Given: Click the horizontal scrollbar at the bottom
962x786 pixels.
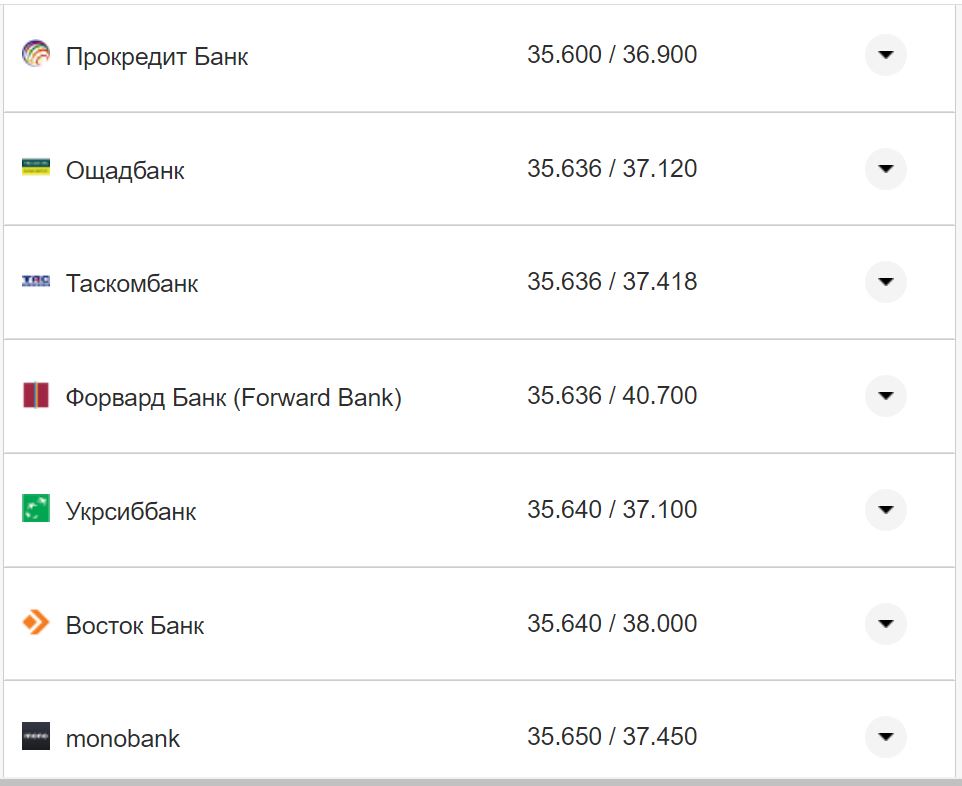Looking at the screenshot, I should 481,782.
